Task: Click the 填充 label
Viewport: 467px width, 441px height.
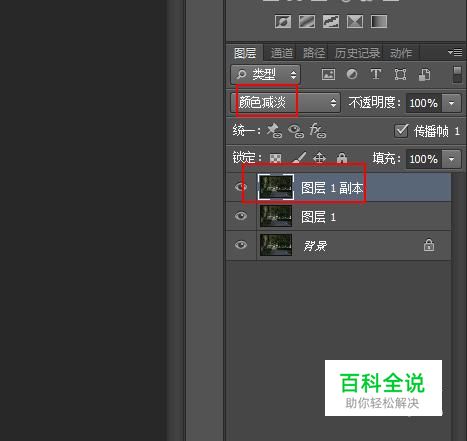Action: coord(386,158)
